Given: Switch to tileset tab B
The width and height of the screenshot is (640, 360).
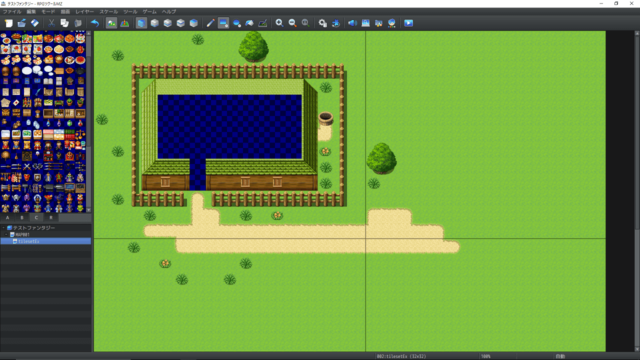Looking at the screenshot, I should pyautogui.click(x=22, y=218).
